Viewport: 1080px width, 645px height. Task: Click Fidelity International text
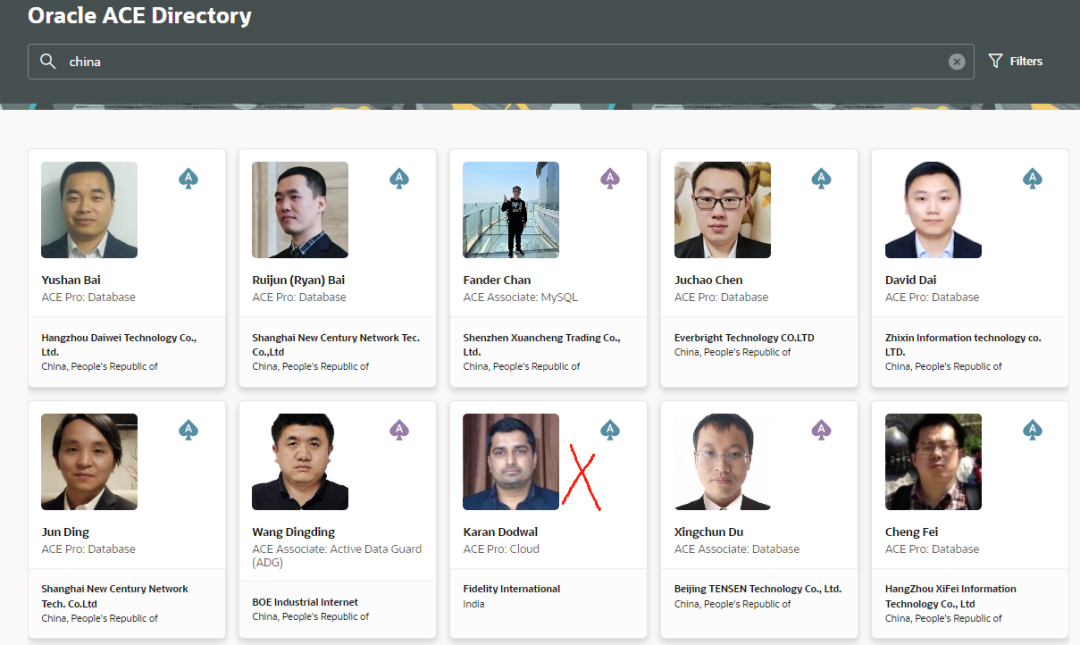(x=511, y=589)
